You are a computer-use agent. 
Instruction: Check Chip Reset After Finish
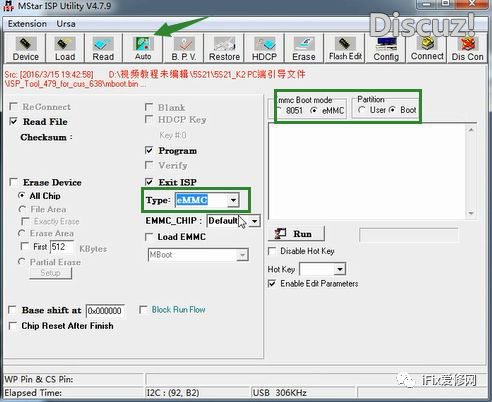[13, 326]
